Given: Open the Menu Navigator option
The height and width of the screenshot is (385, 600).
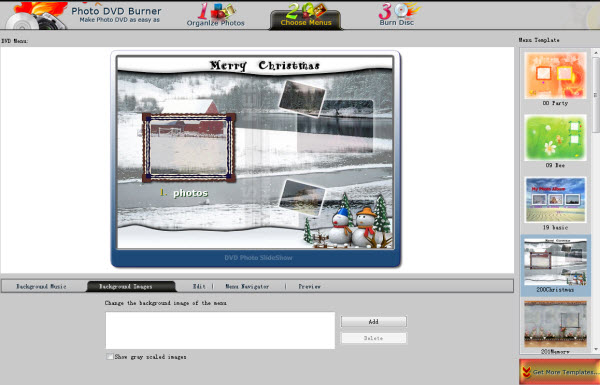Looking at the screenshot, I should point(247,286).
